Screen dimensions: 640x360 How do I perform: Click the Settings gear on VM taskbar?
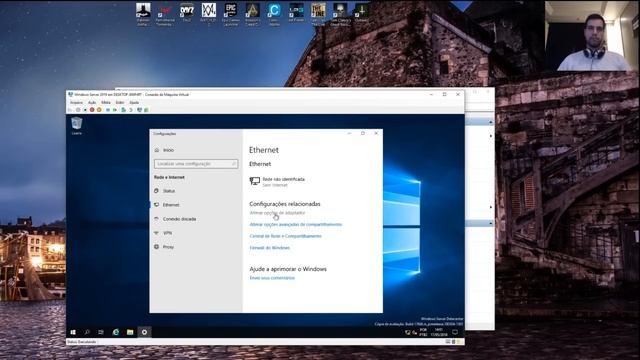pyautogui.click(x=144, y=332)
